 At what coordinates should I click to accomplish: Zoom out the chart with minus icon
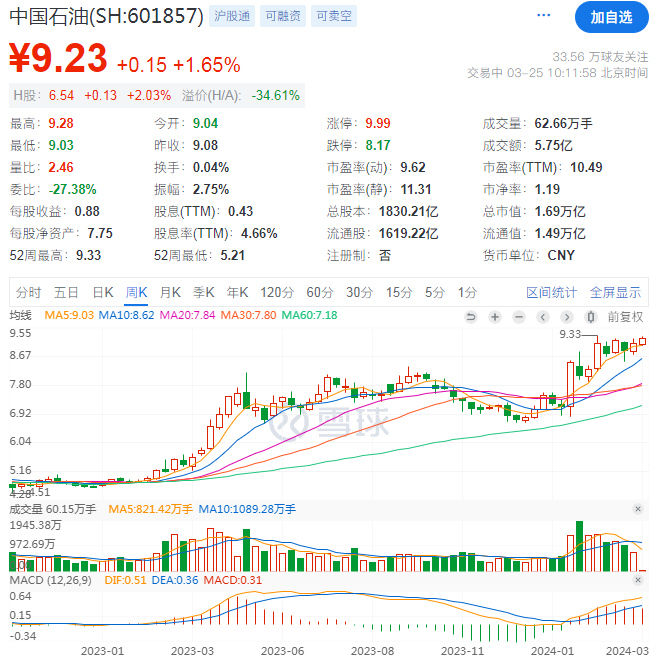coord(519,317)
